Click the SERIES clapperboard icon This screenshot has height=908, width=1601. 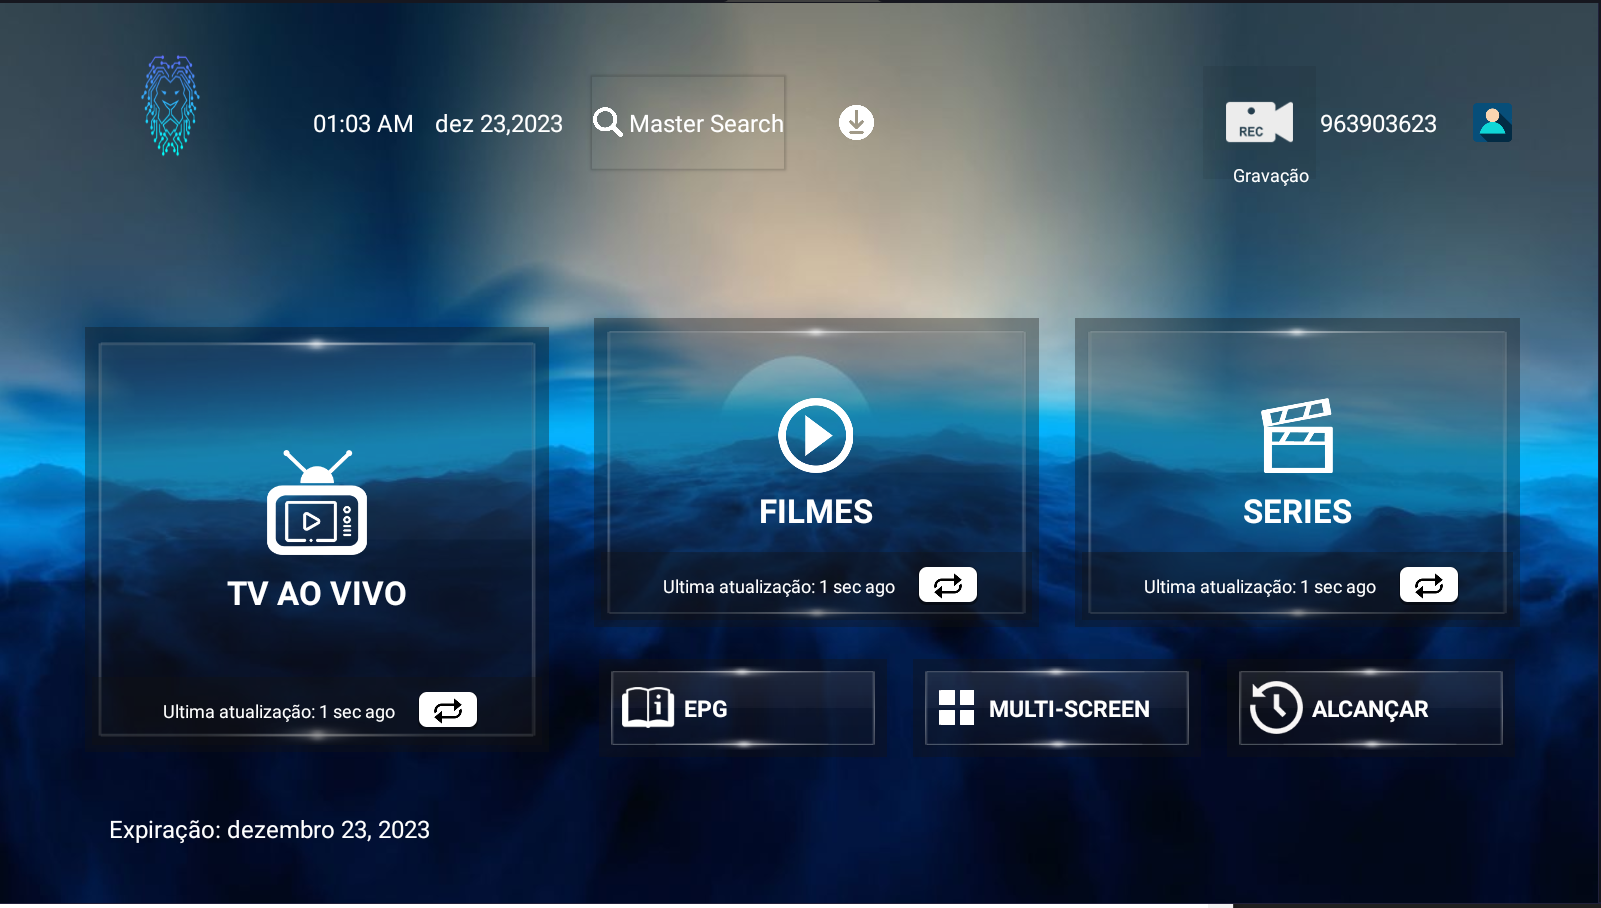click(1297, 436)
